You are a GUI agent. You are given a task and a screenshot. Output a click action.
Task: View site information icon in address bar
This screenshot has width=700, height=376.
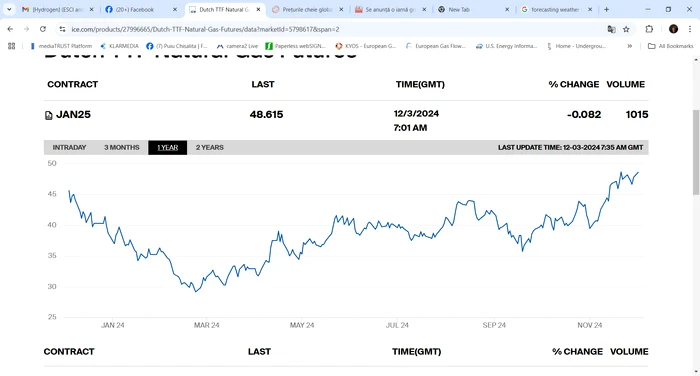[x=62, y=29]
